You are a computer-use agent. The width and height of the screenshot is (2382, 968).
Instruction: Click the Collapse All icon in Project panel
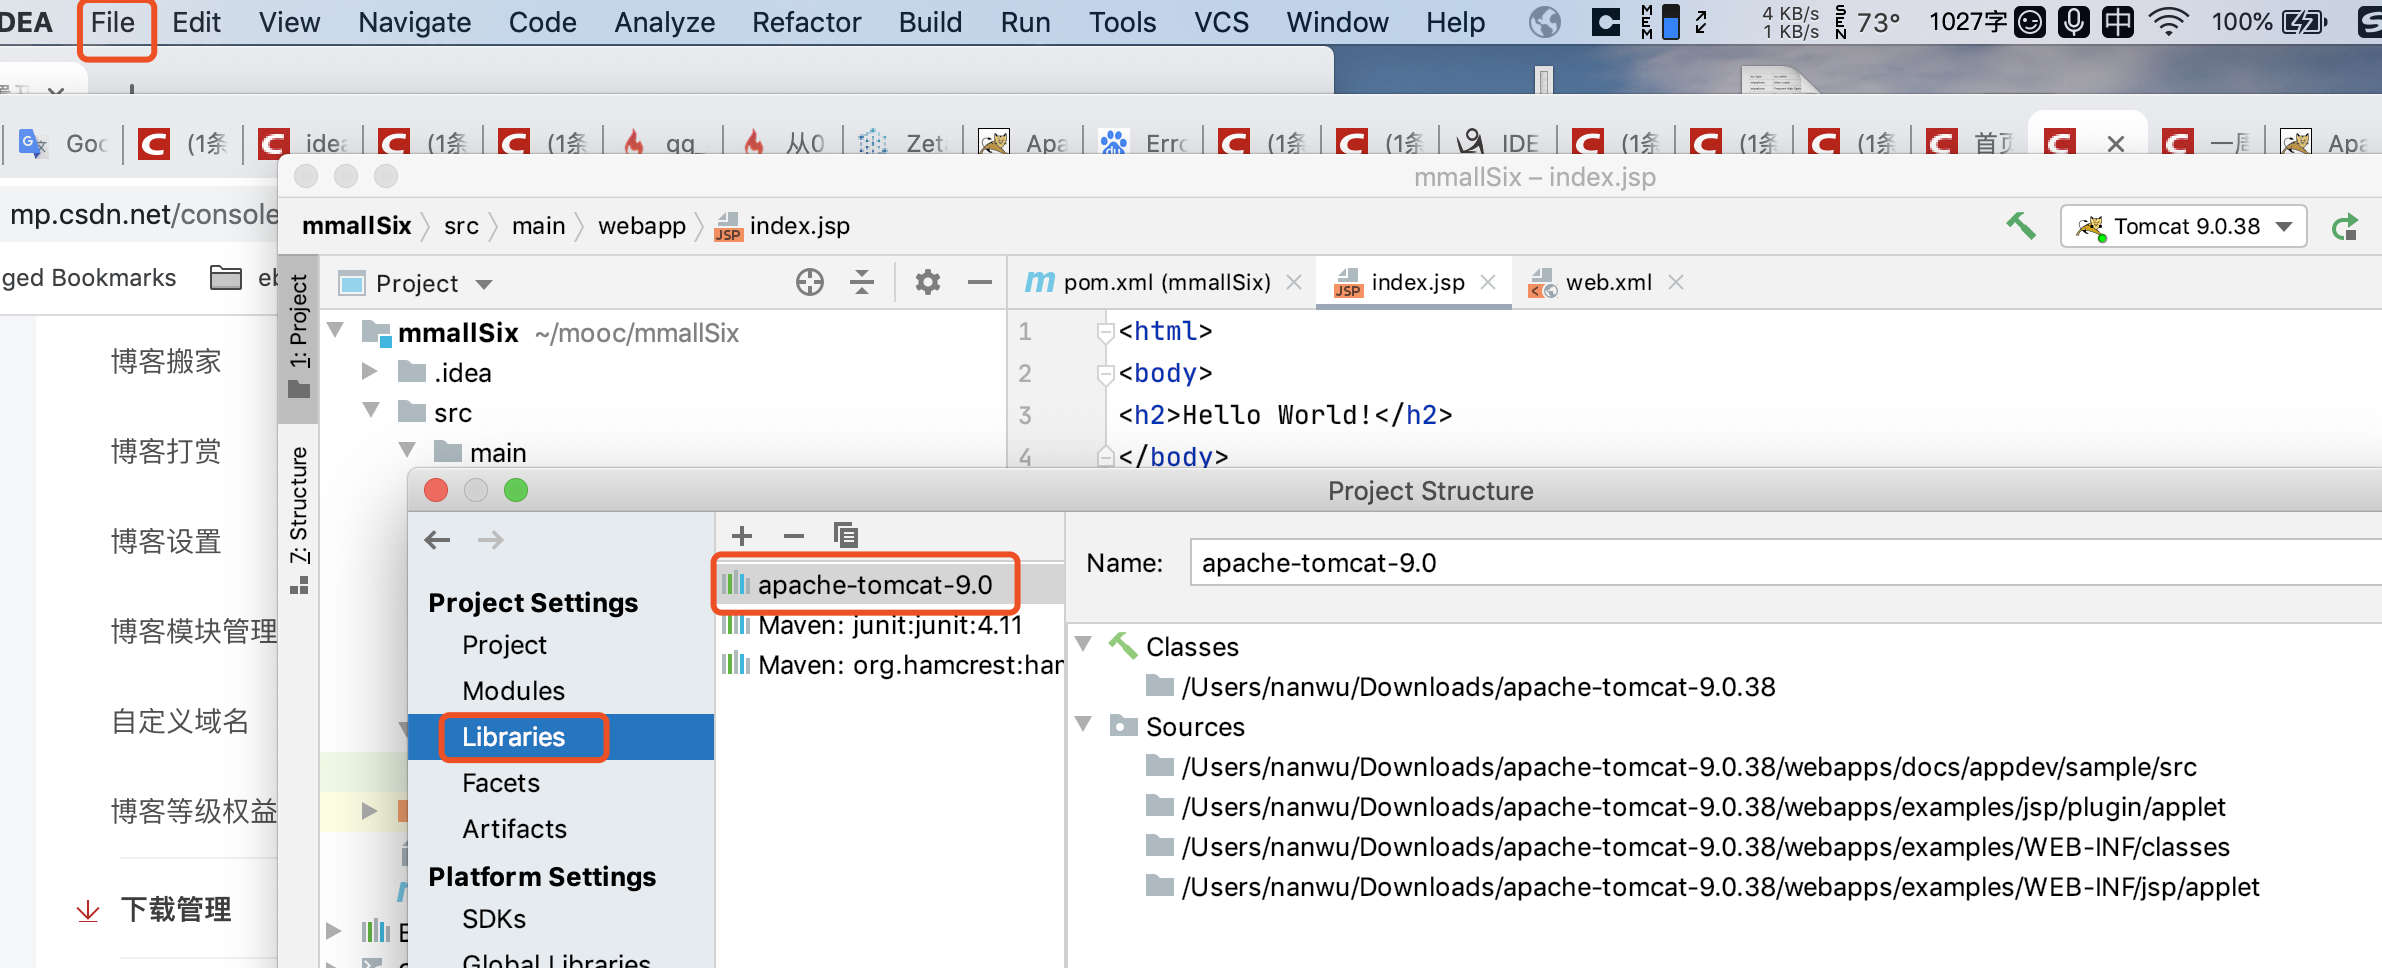861,282
